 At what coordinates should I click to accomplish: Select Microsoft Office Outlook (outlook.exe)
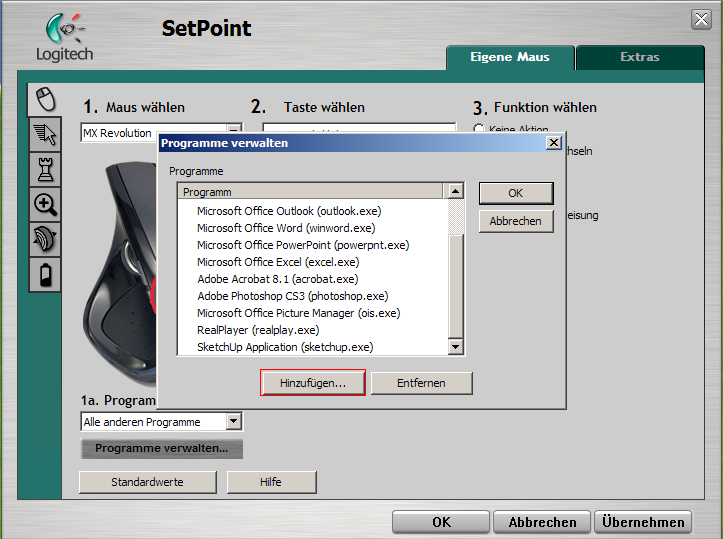289,211
